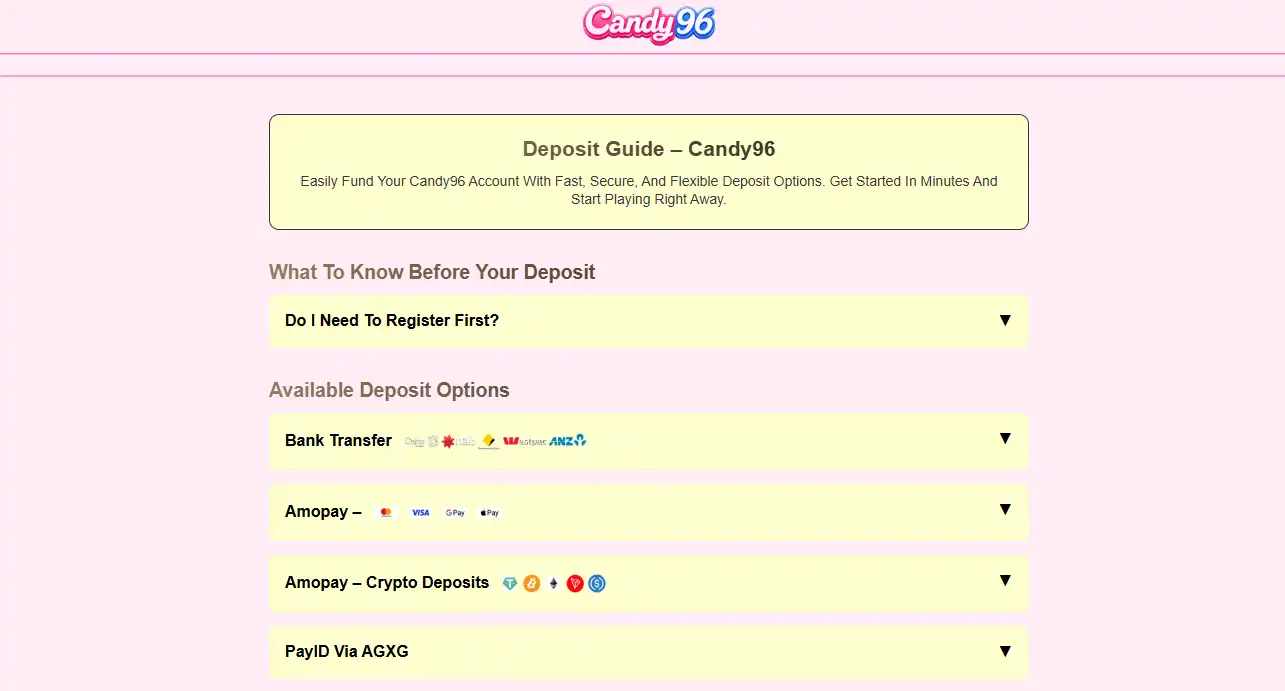Click the Mastercard icon in the Amopay row

point(386,512)
